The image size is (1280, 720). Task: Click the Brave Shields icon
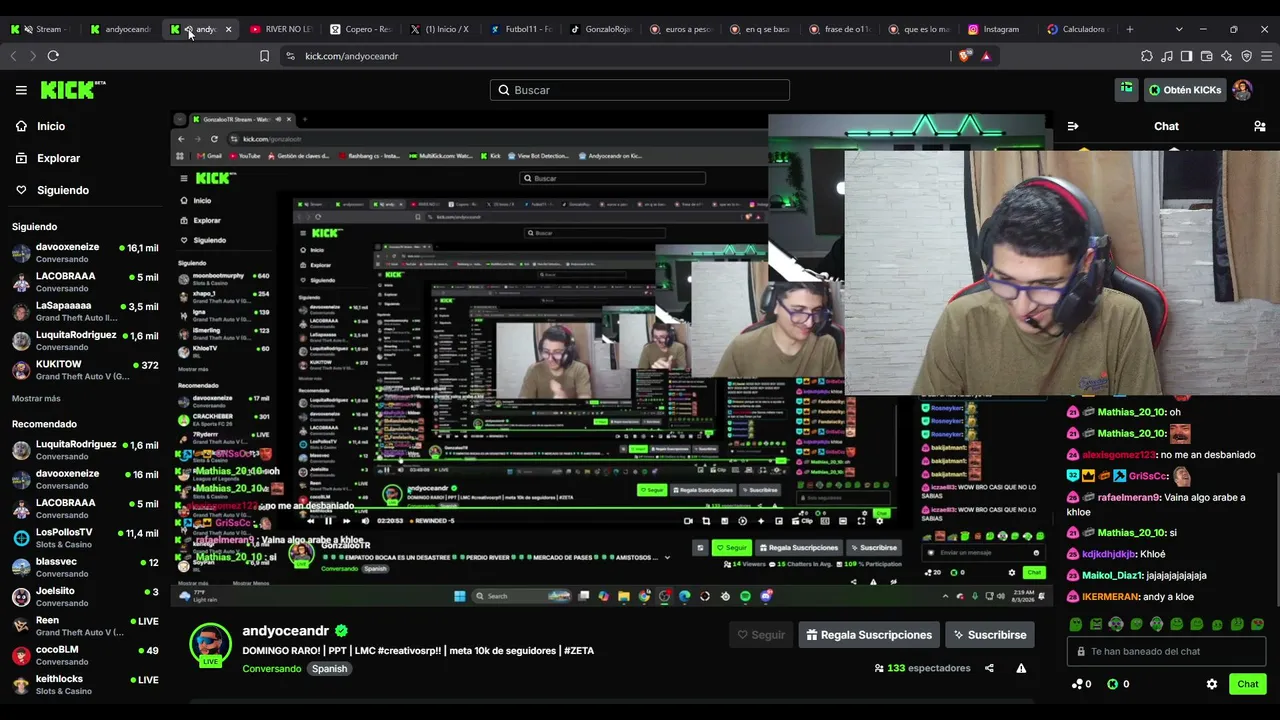965,56
